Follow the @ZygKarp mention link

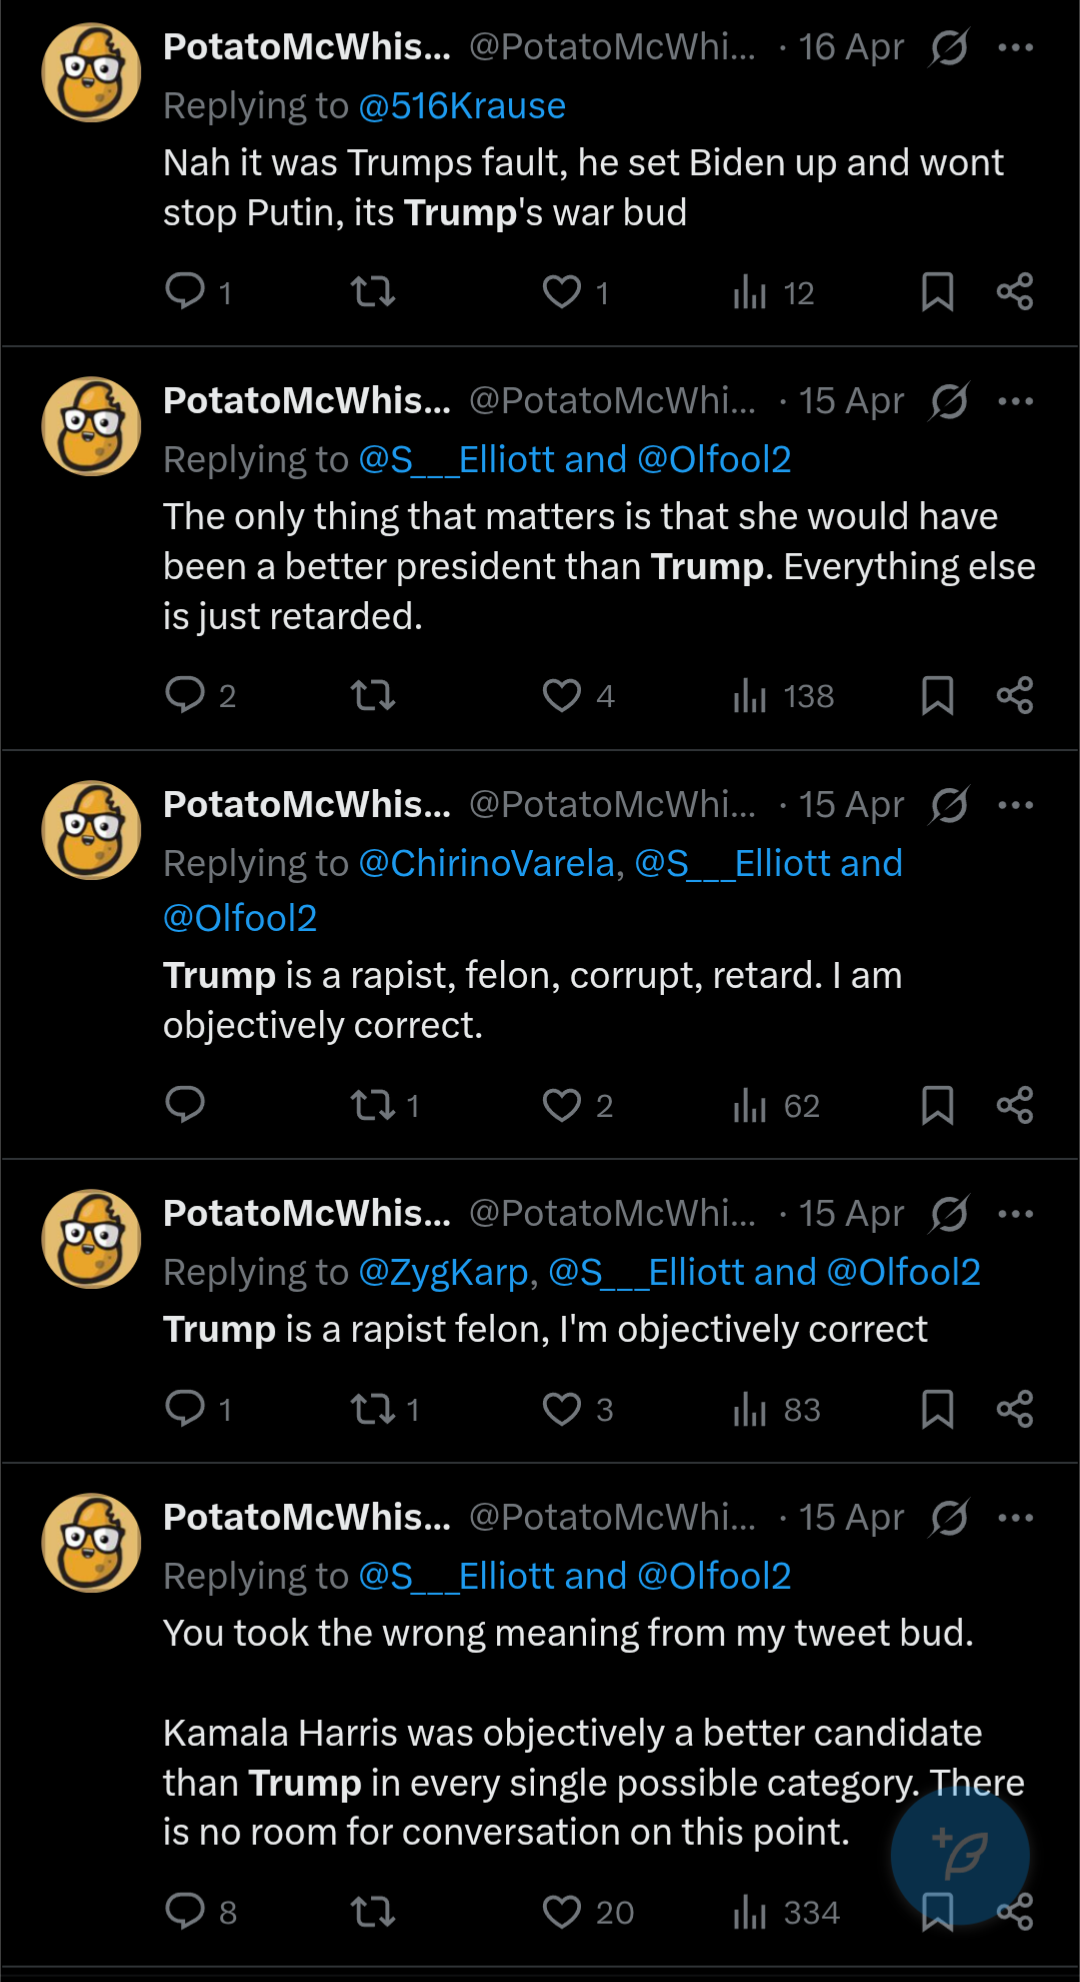click(443, 1271)
